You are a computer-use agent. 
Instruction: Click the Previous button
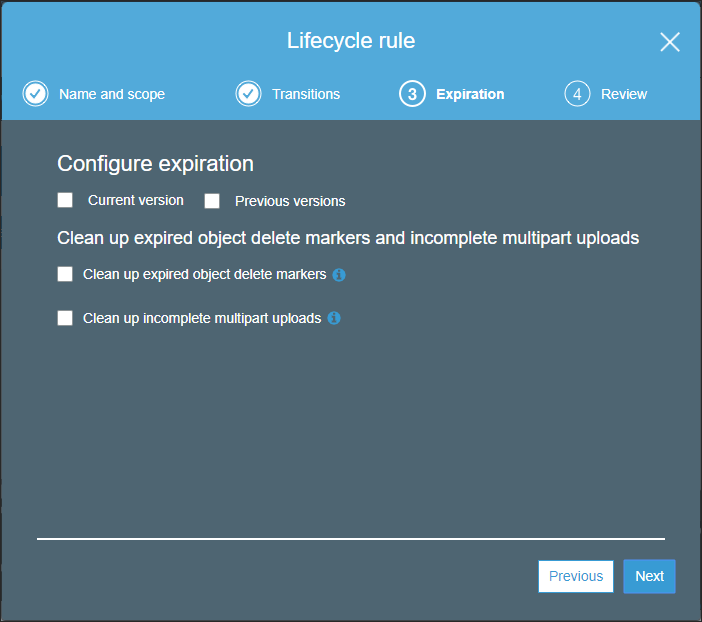tap(576, 576)
